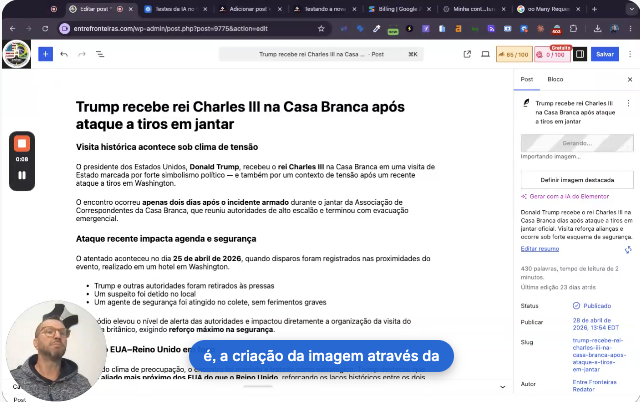Regenerate the excerpt with AI icon

click(x=628, y=249)
